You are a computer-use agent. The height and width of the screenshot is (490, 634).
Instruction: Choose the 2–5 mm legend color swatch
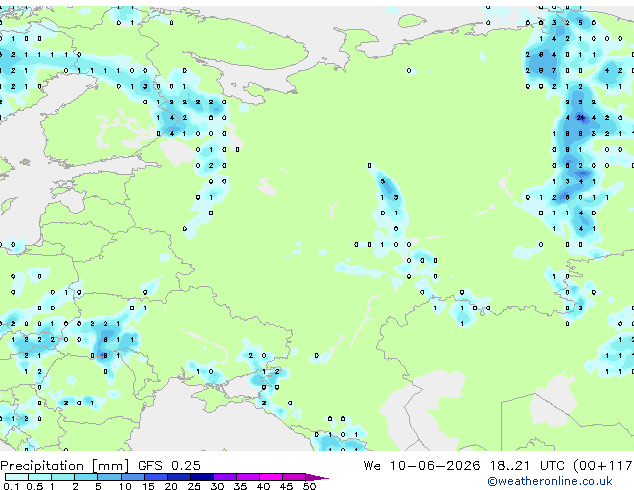(86, 477)
